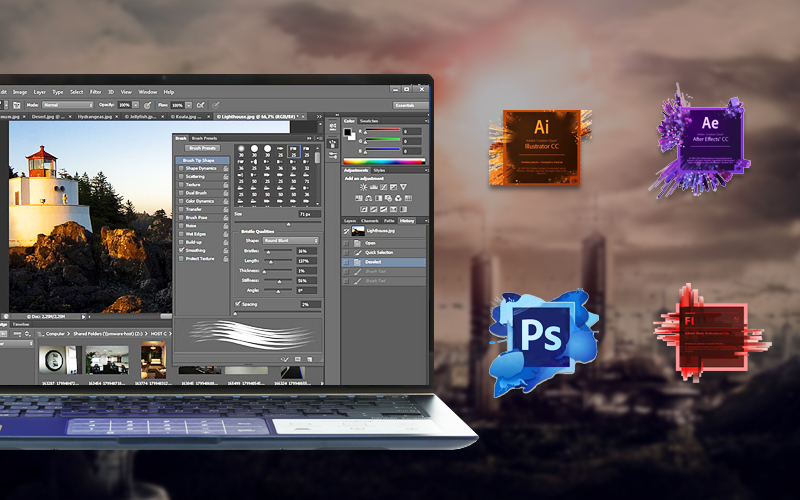
Task: Open the Brush panel toggle icon in options bar
Action: pyautogui.click(x=17, y=105)
